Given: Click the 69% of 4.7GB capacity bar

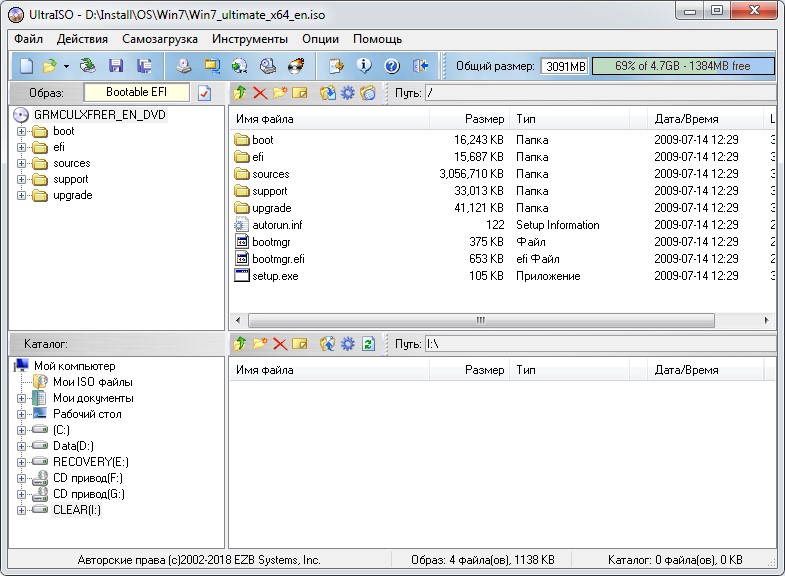Looking at the screenshot, I should (x=683, y=66).
